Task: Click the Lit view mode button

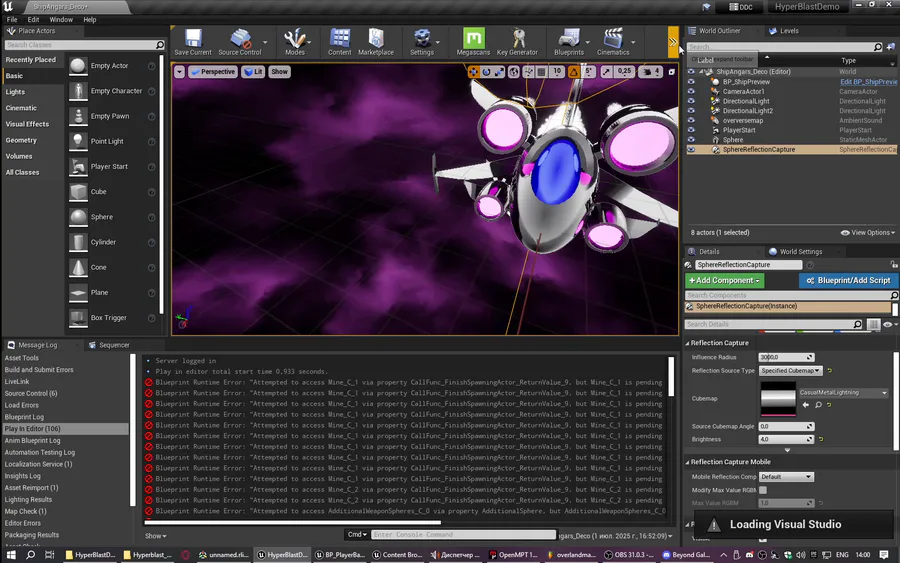Action: pyautogui.click(x=253, y=72)
